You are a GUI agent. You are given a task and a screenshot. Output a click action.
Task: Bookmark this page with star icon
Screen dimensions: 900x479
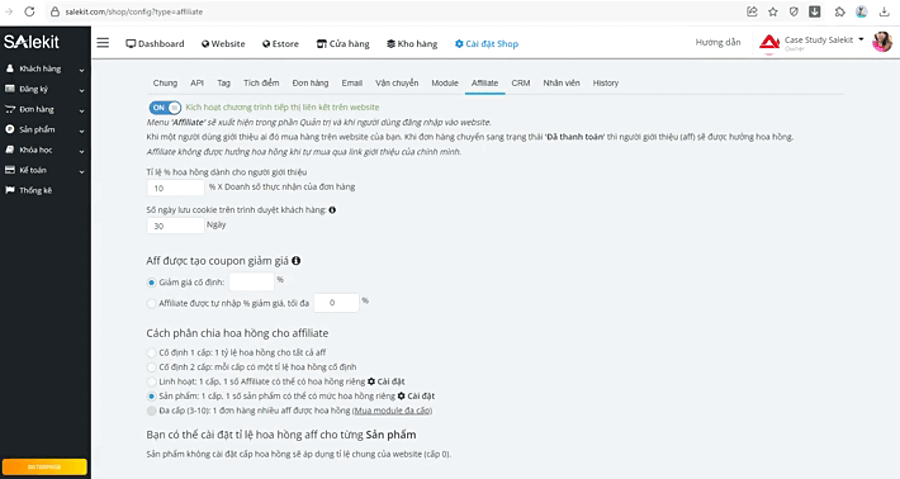(x=773, y=11)
